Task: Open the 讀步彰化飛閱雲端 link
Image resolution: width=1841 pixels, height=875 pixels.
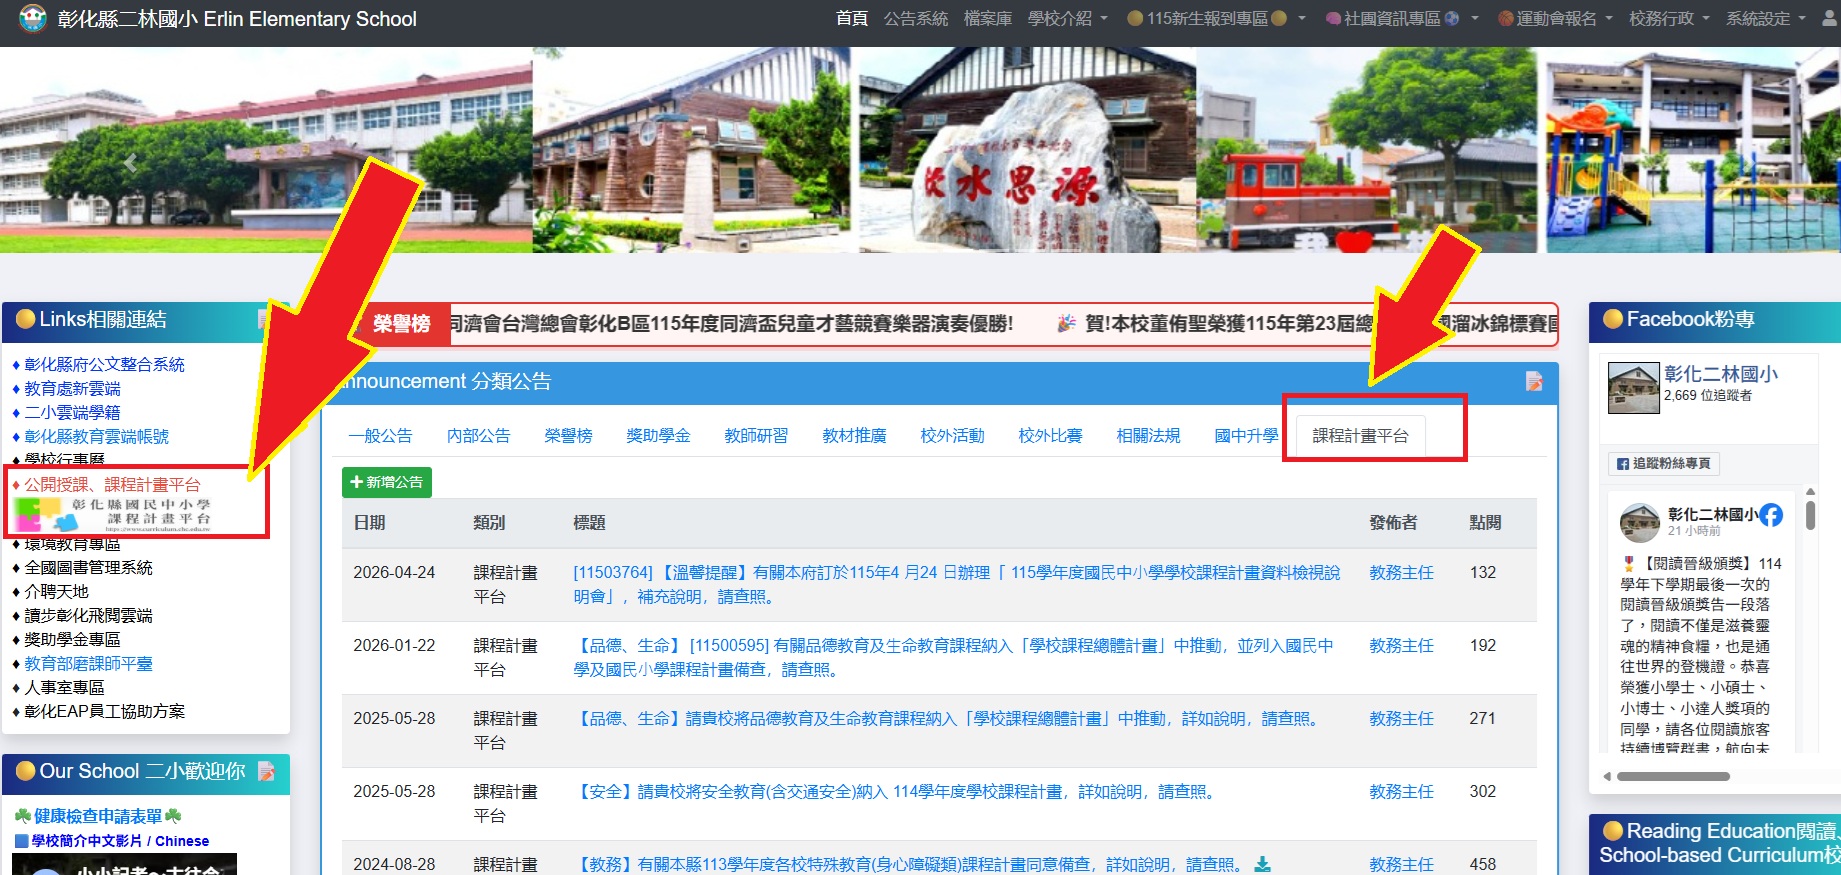Action: pos(88,615)
